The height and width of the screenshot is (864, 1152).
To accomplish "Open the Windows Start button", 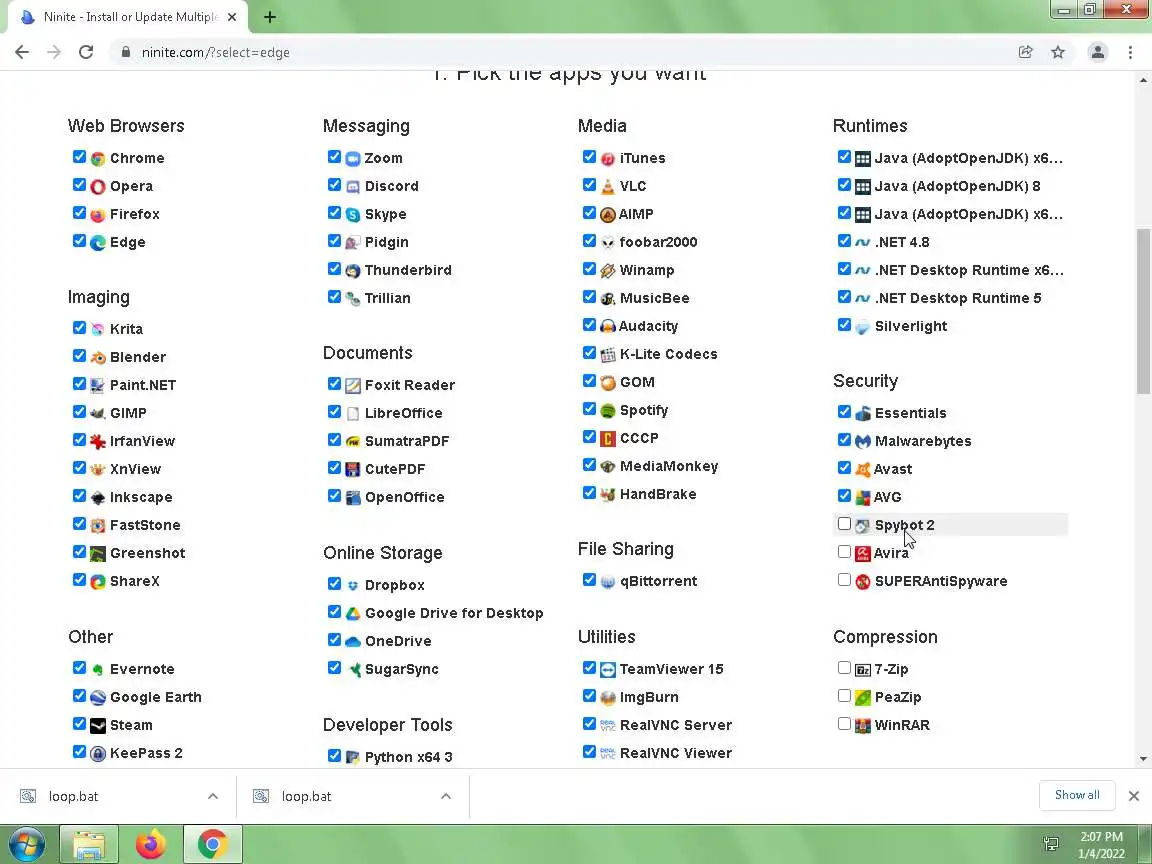I will coord(26,844).
